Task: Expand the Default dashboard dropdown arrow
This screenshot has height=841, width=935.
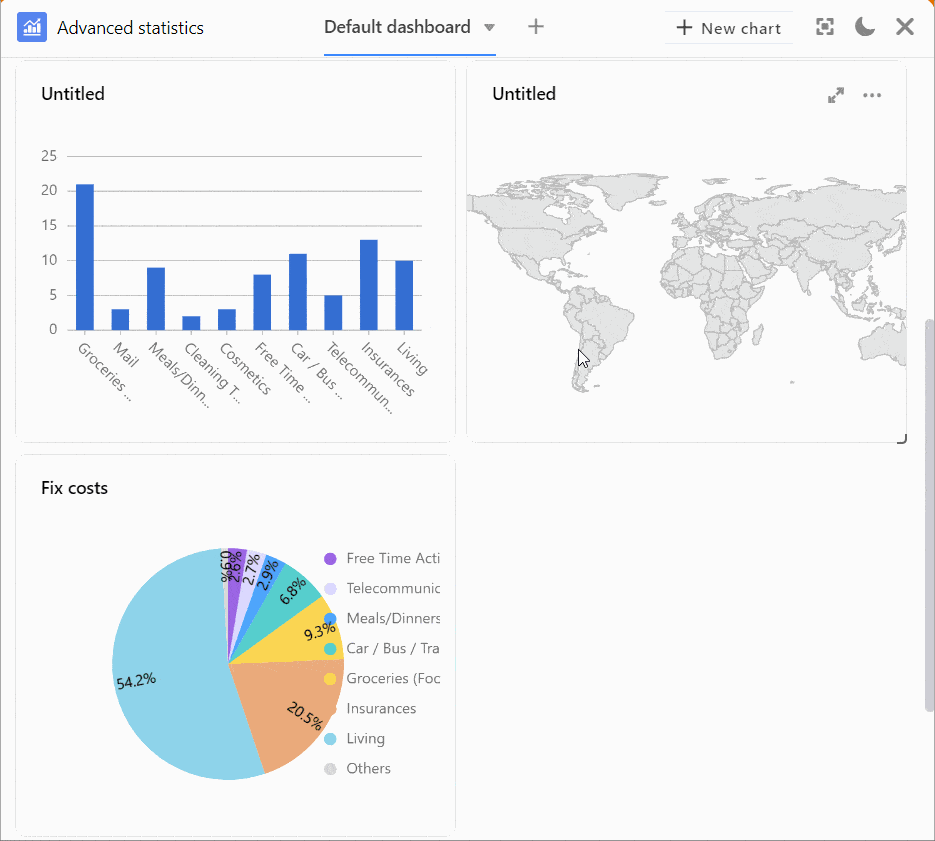Action: (x=489, y=28)
